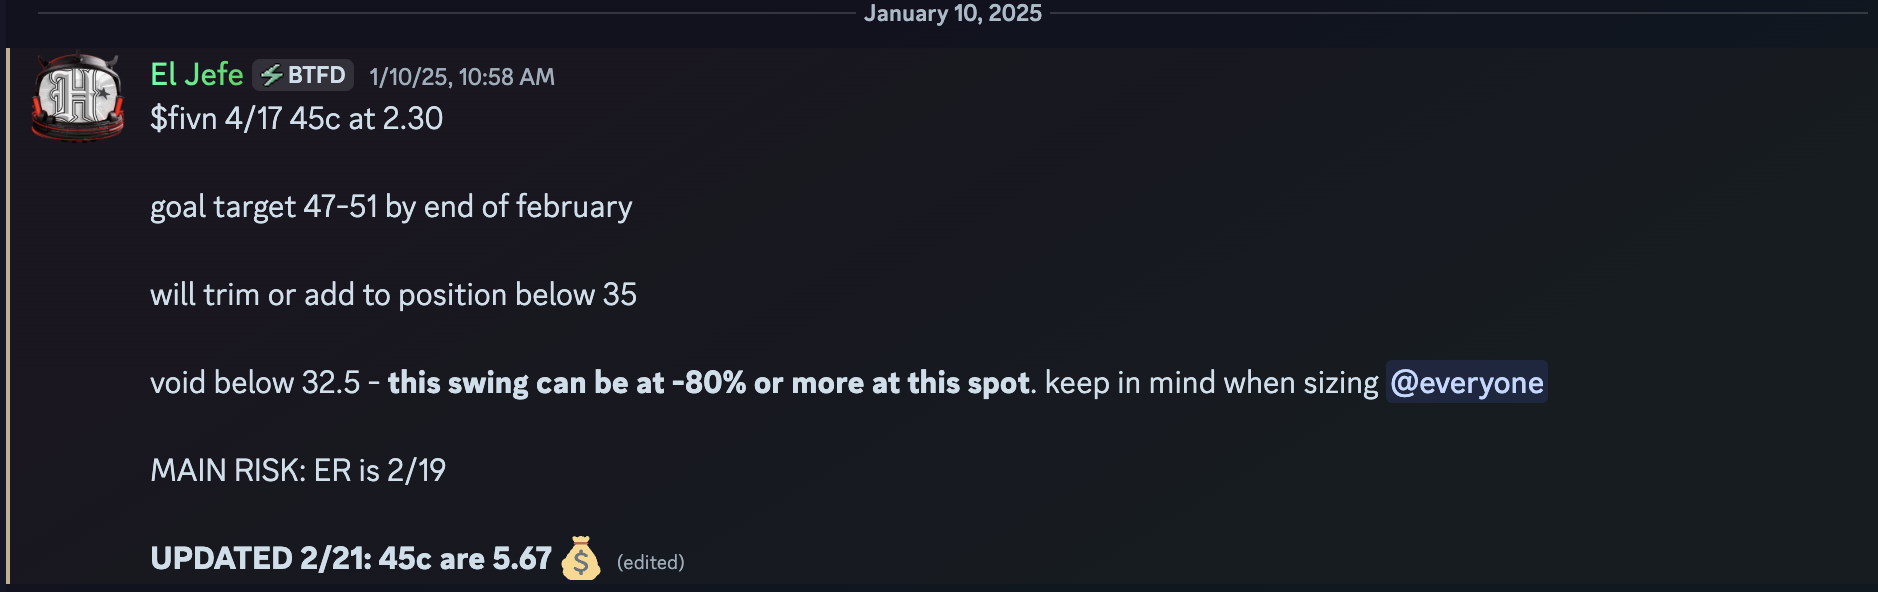Click the (edited) label
Image resolution: width=1878 pixels, height=592 pixels.
pyautogui.click(x=651, y=562)
